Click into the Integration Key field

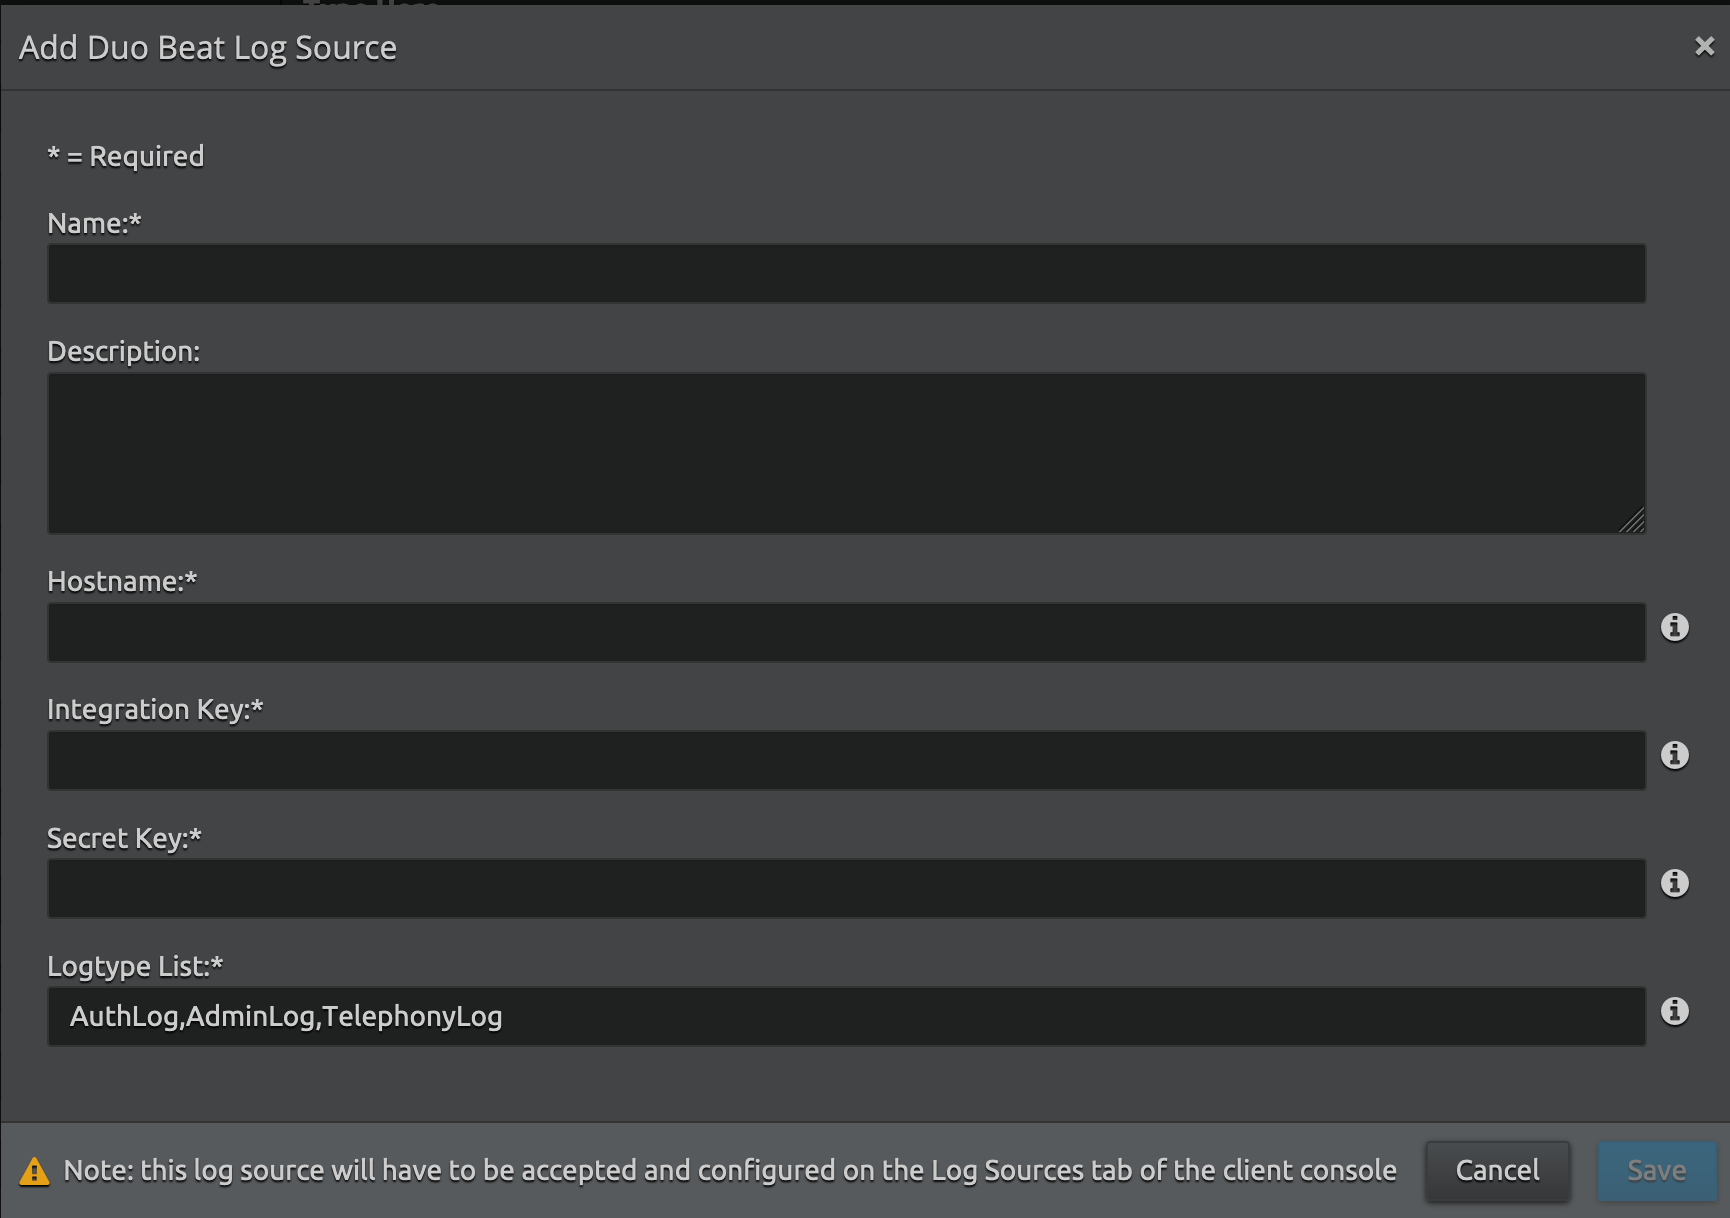tap(846, 760)
